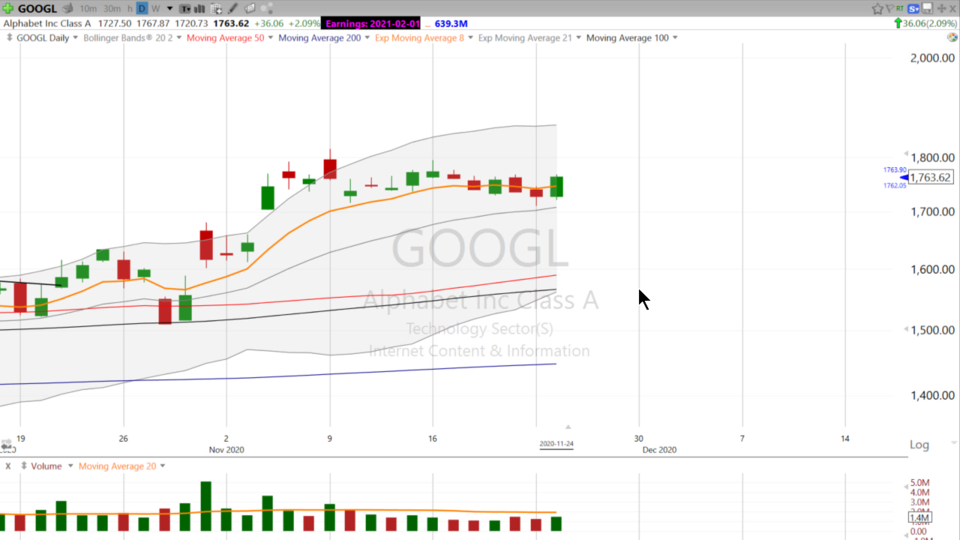Screen dimensions: 960x540
Task: Click the reorder handle beside GOOGL Daily
Action: [9, 37]
